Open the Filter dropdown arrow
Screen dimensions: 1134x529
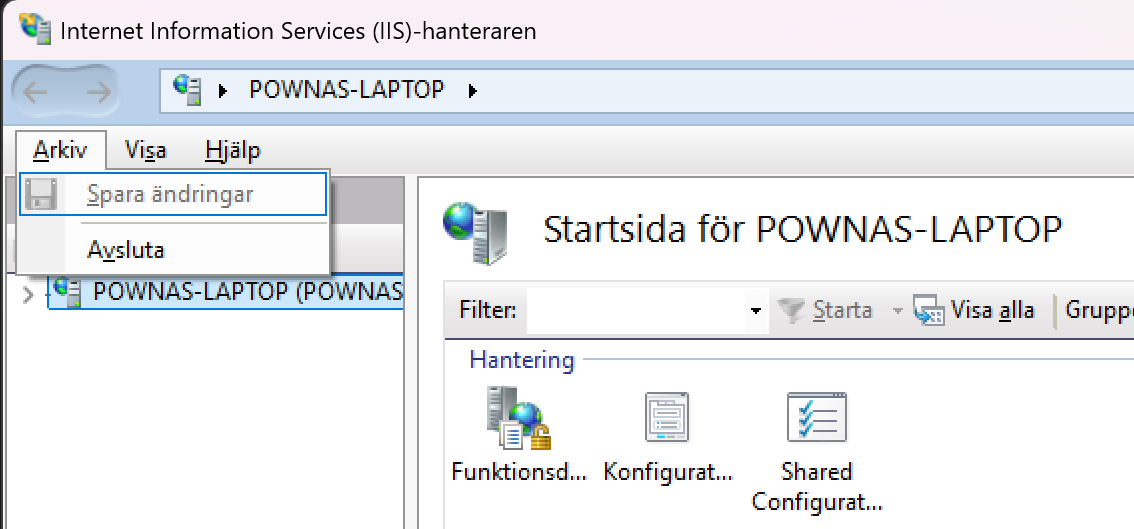pyautogui.click(x=755, y=311)
